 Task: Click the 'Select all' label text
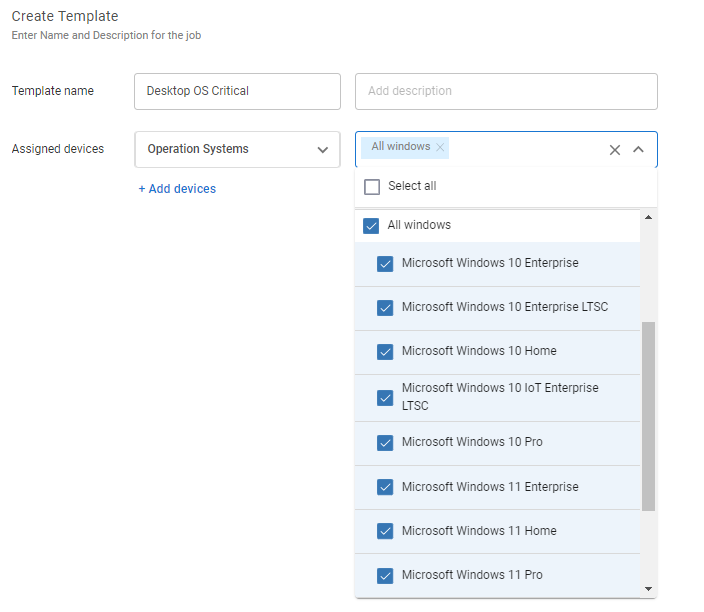tap(412, 186)
